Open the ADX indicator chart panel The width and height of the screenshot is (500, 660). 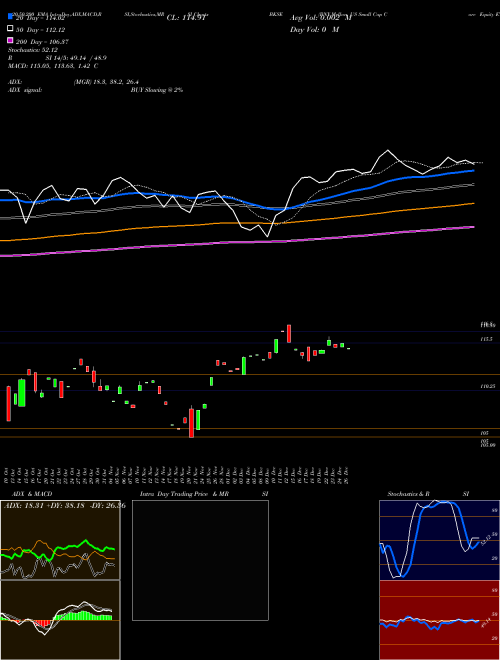60,540
